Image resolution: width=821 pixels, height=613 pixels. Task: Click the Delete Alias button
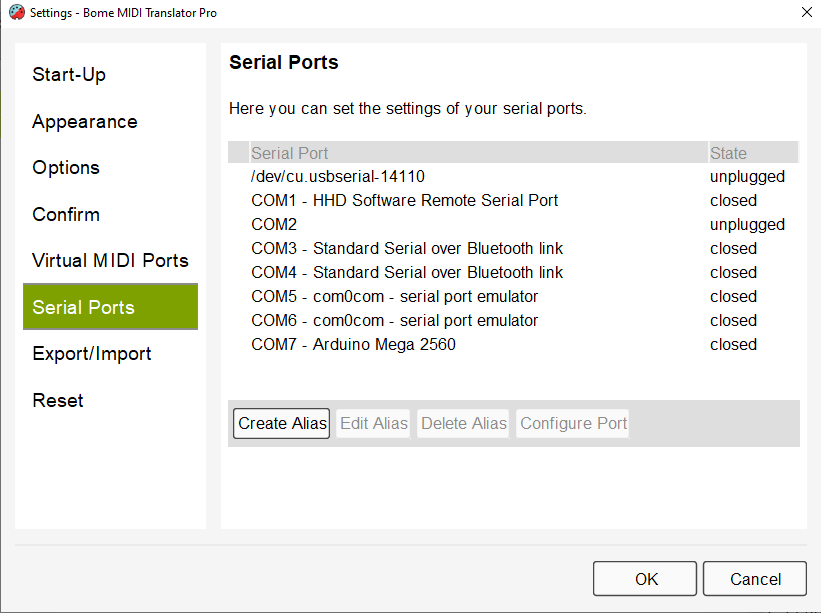(x=463, y=423)
